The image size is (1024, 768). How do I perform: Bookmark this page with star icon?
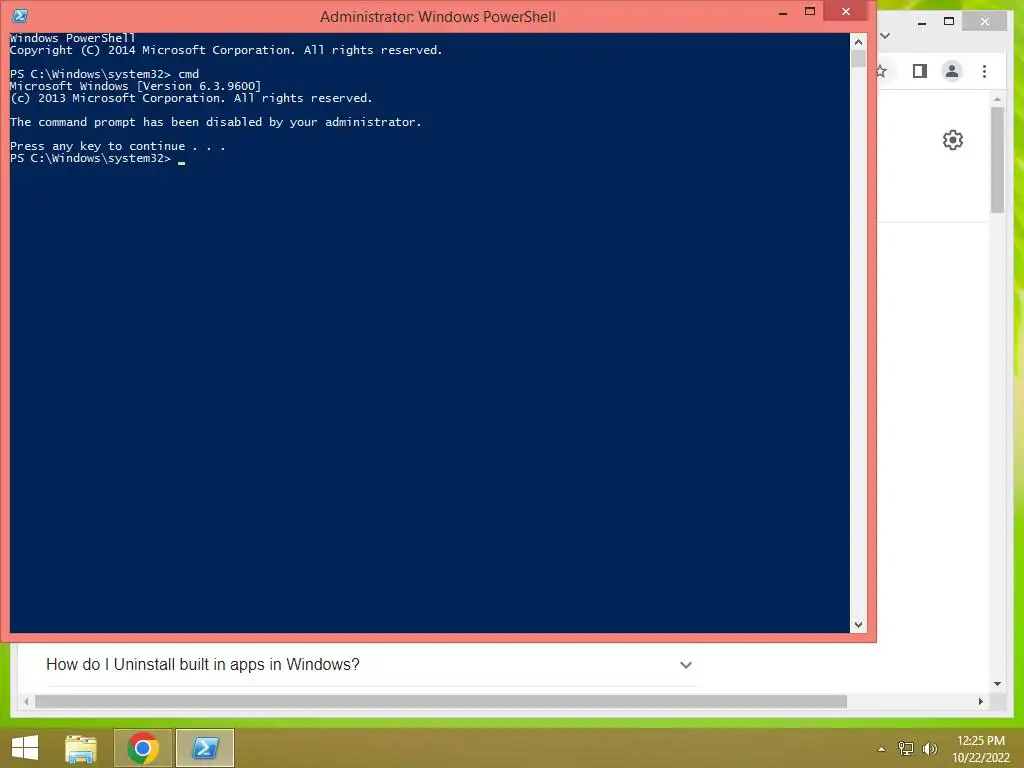(881, 71)
